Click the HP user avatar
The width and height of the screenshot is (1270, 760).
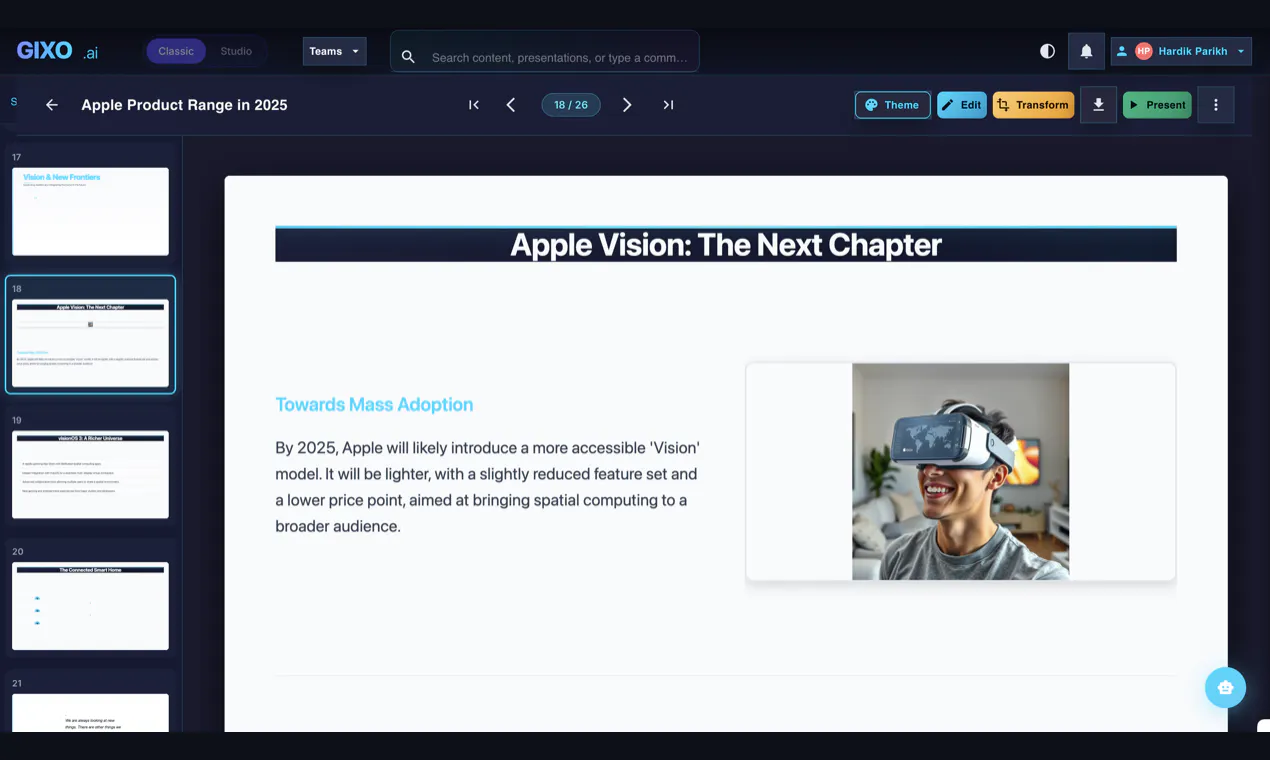click(1144, 51)
